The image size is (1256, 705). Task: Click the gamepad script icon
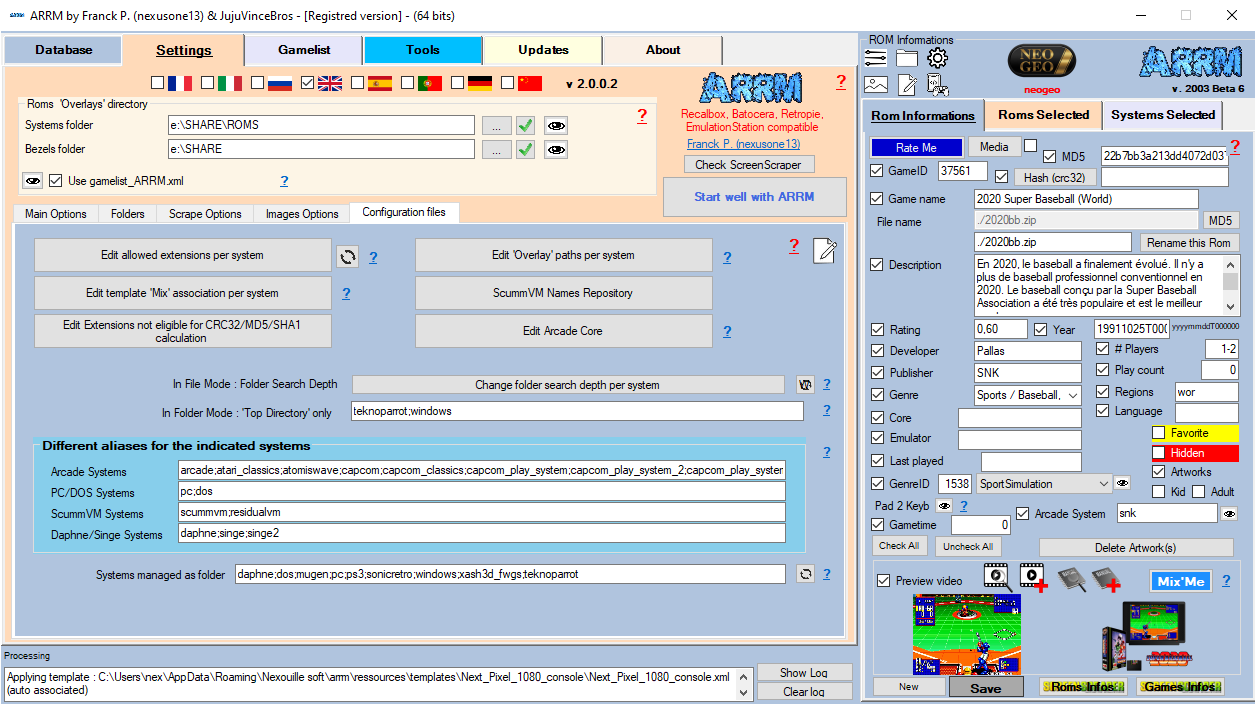[937, 85]
